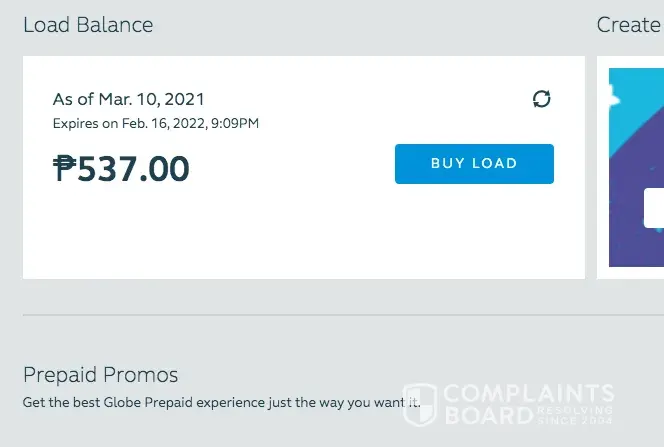Click the Complaints Board shield logo
Screen dimensions: 664x447
(x=420, y=406)
